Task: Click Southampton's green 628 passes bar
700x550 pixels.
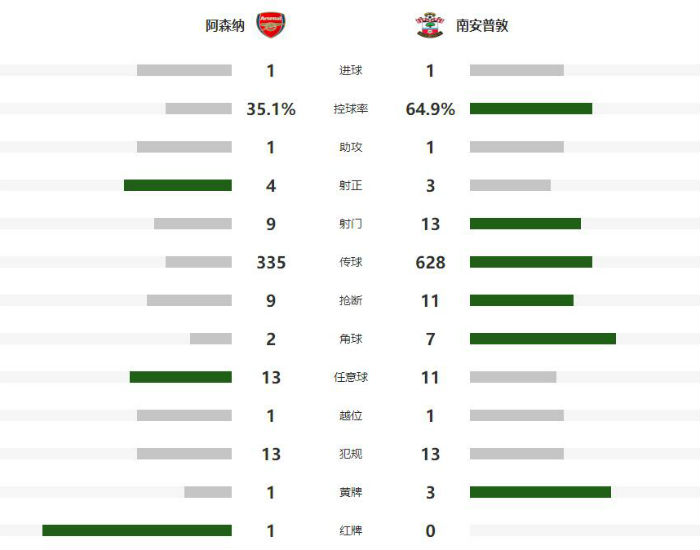Action: pos(531,262)
